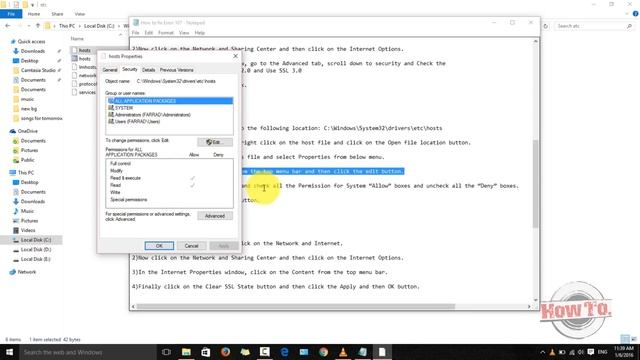Click This PC in the address breadcrumb
Viewport: 640px width, 360px height.
[67, 26]
